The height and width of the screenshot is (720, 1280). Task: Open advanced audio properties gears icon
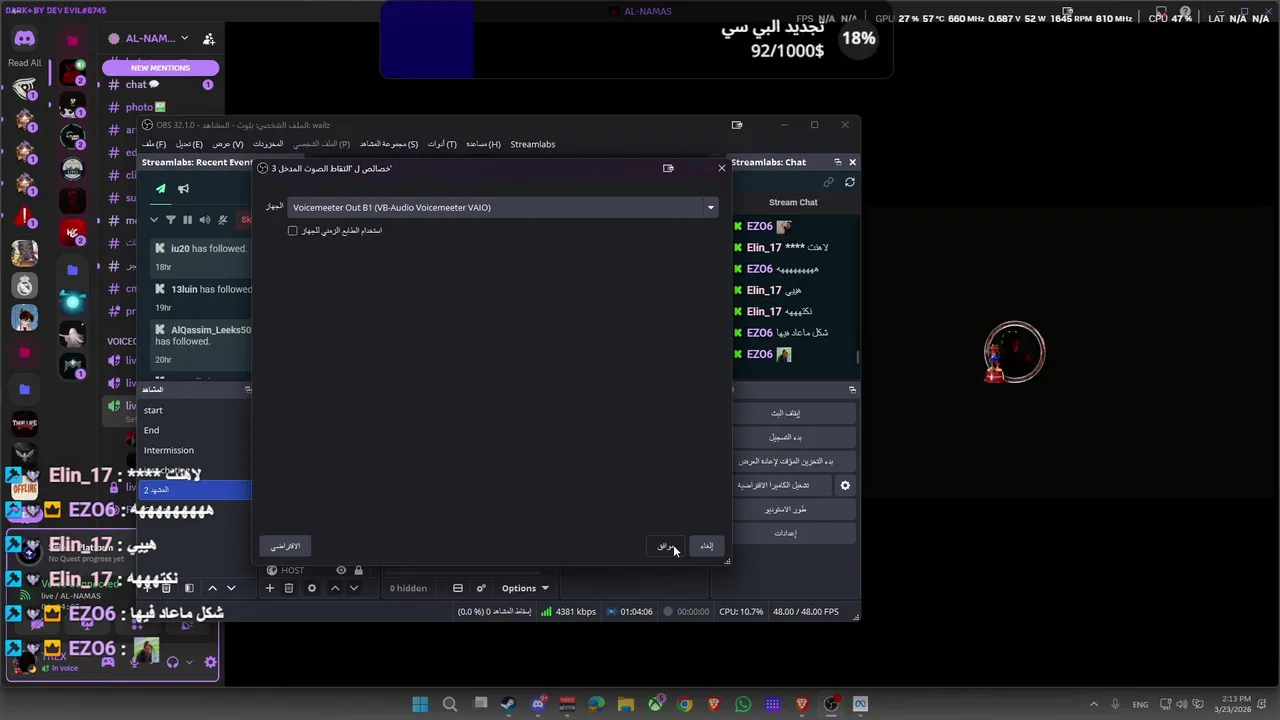coord(481,588)
